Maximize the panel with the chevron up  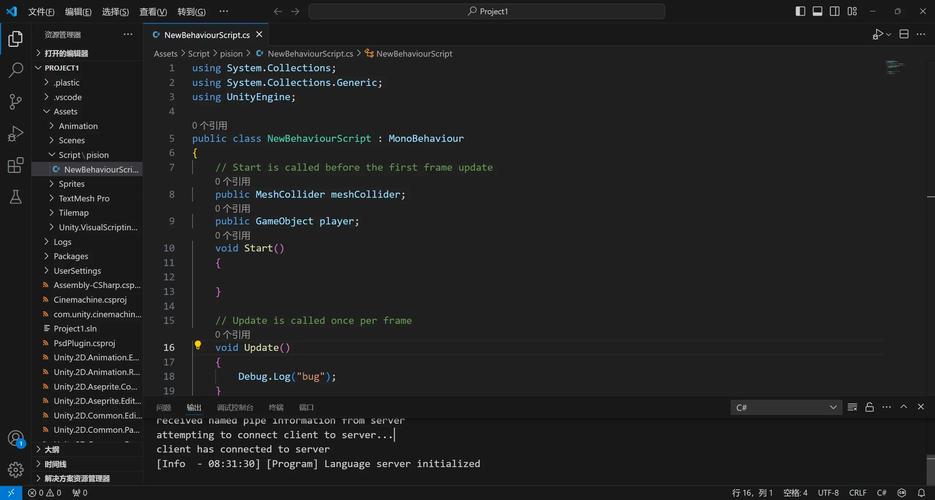click(904, 406)
